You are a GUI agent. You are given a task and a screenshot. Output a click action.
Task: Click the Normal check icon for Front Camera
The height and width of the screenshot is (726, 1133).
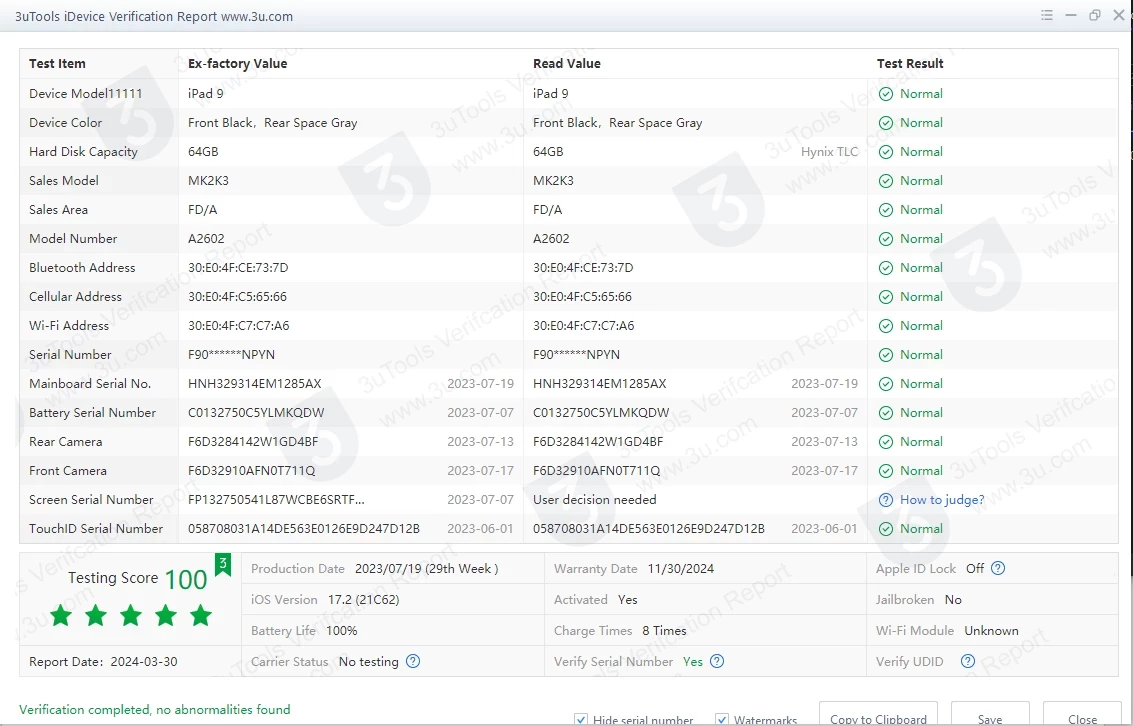point(885,471)
